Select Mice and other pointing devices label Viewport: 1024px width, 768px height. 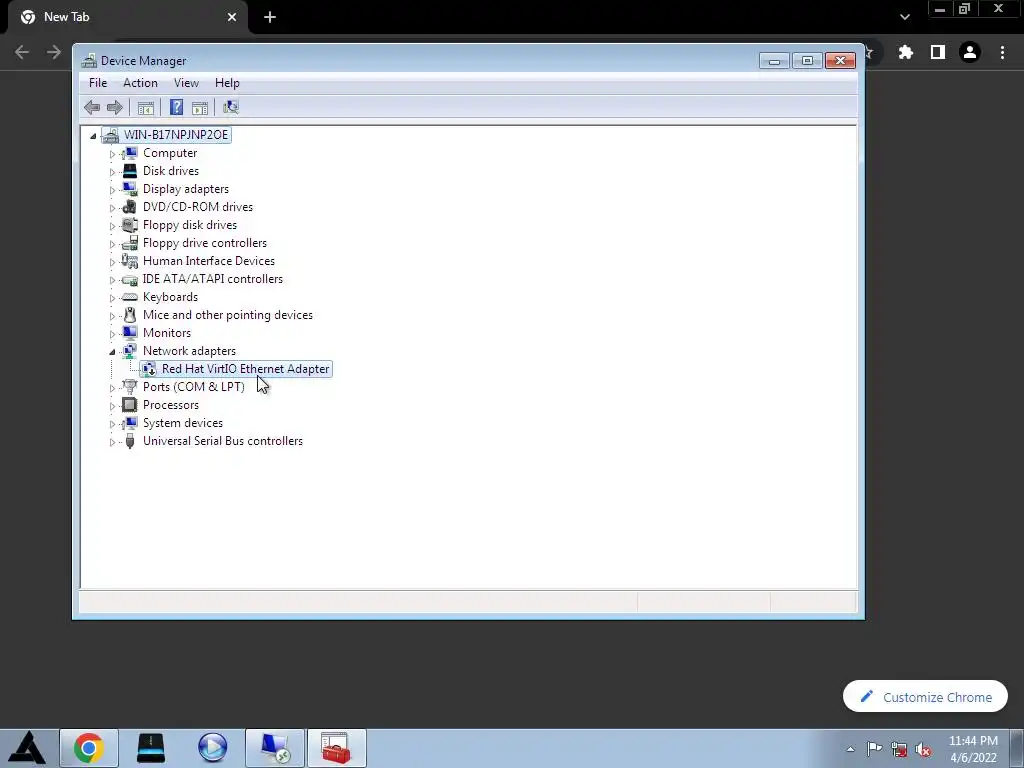tap(228, 315)
